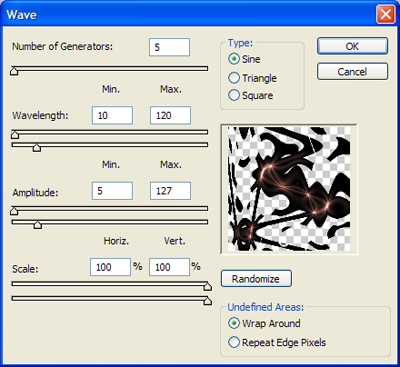Click the Amplitude minimum slider handle
Viewport: 400px width, 367px height.
click(x=14, y=211)
